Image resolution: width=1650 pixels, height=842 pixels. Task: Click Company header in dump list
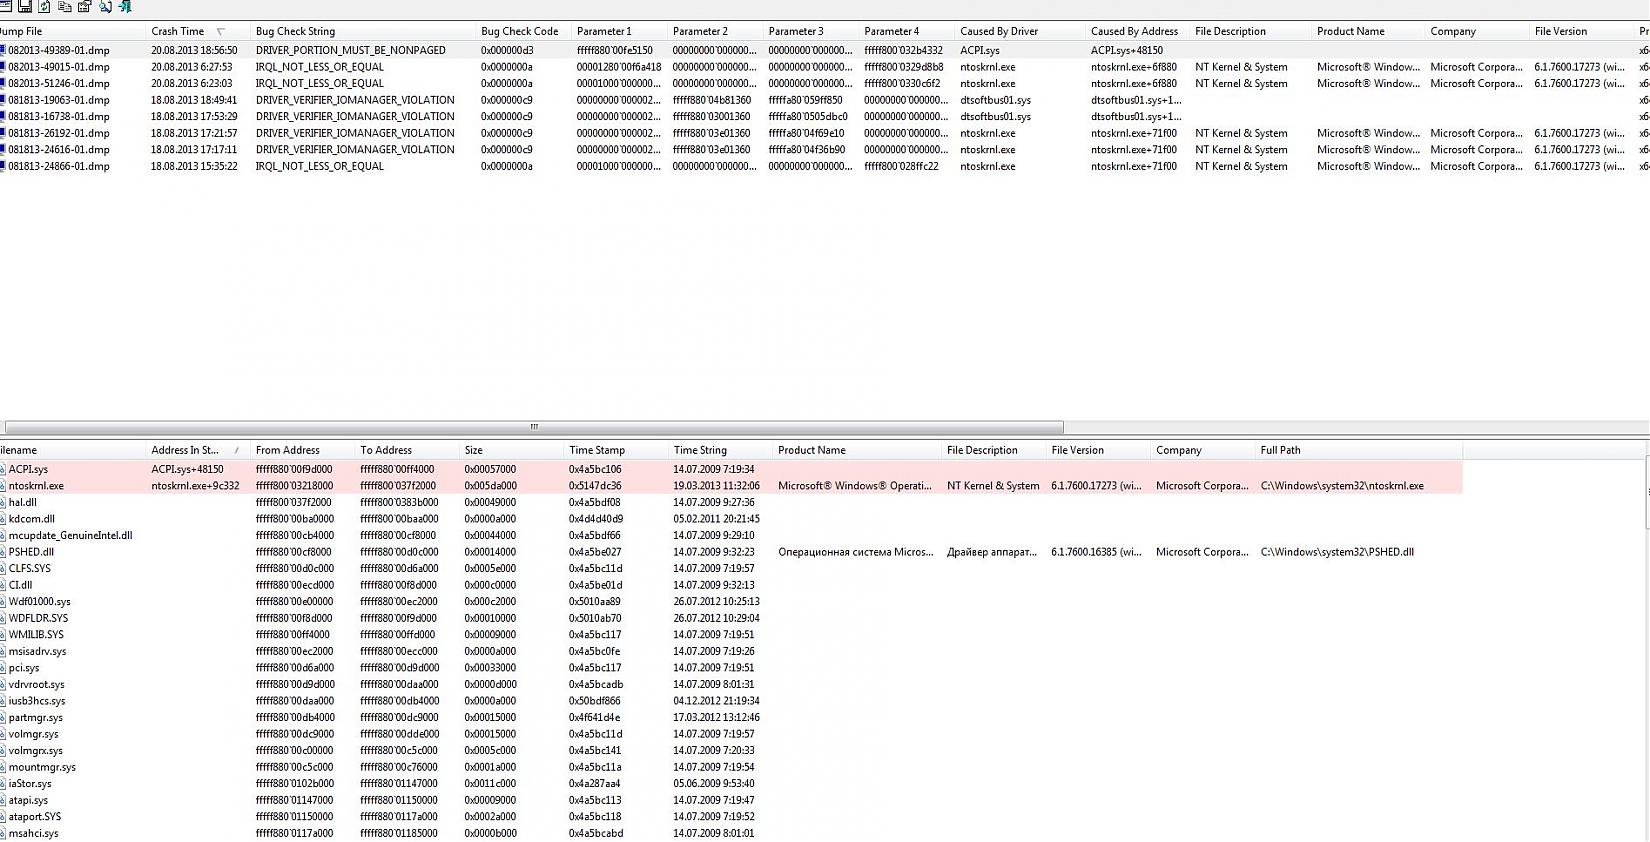pos(1477,31)
